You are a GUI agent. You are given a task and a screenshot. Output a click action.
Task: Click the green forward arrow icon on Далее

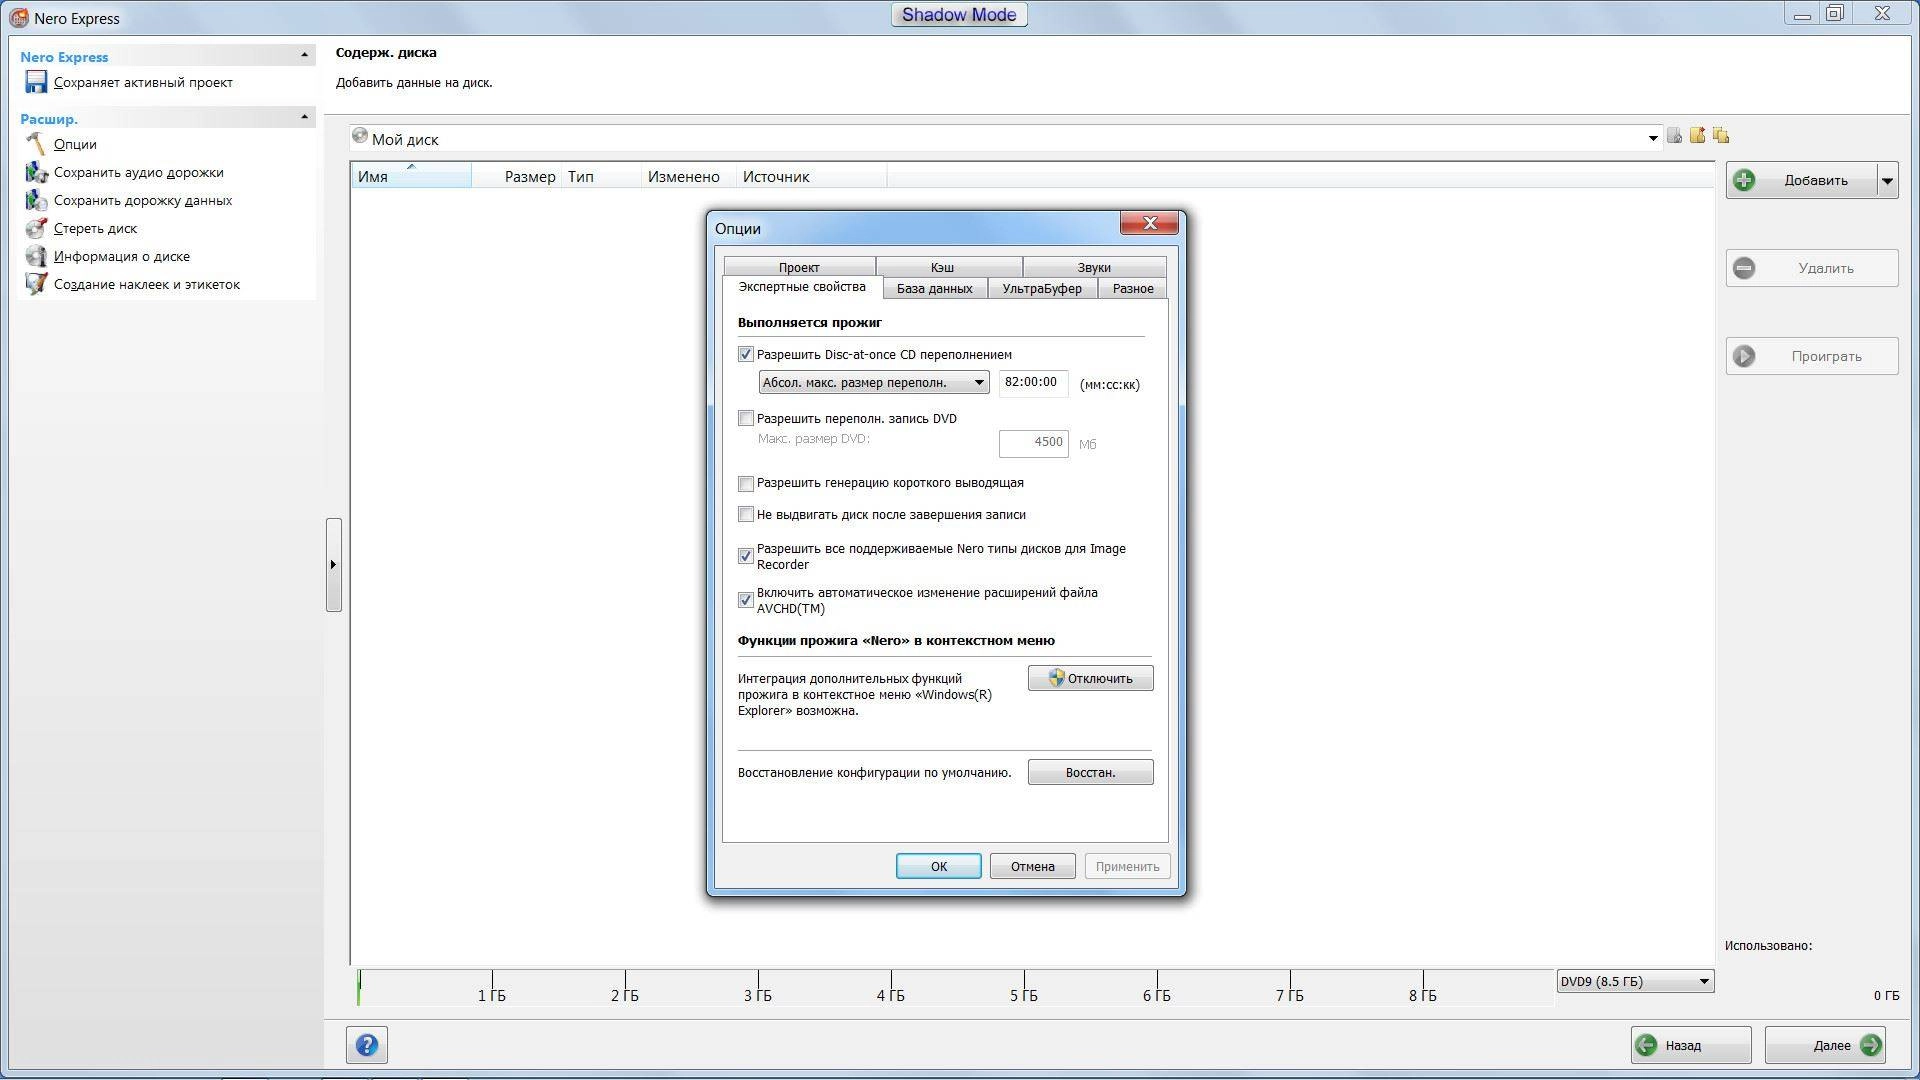[1870, 1045]
